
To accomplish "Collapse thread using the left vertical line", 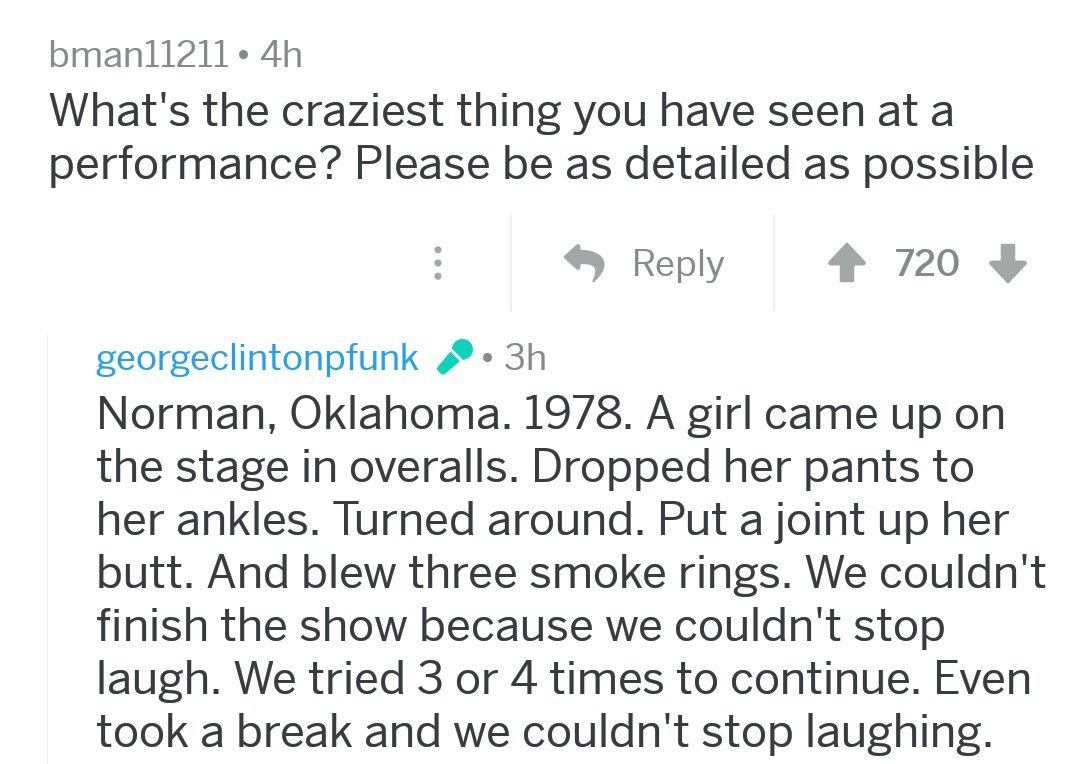I will [48, 549].
